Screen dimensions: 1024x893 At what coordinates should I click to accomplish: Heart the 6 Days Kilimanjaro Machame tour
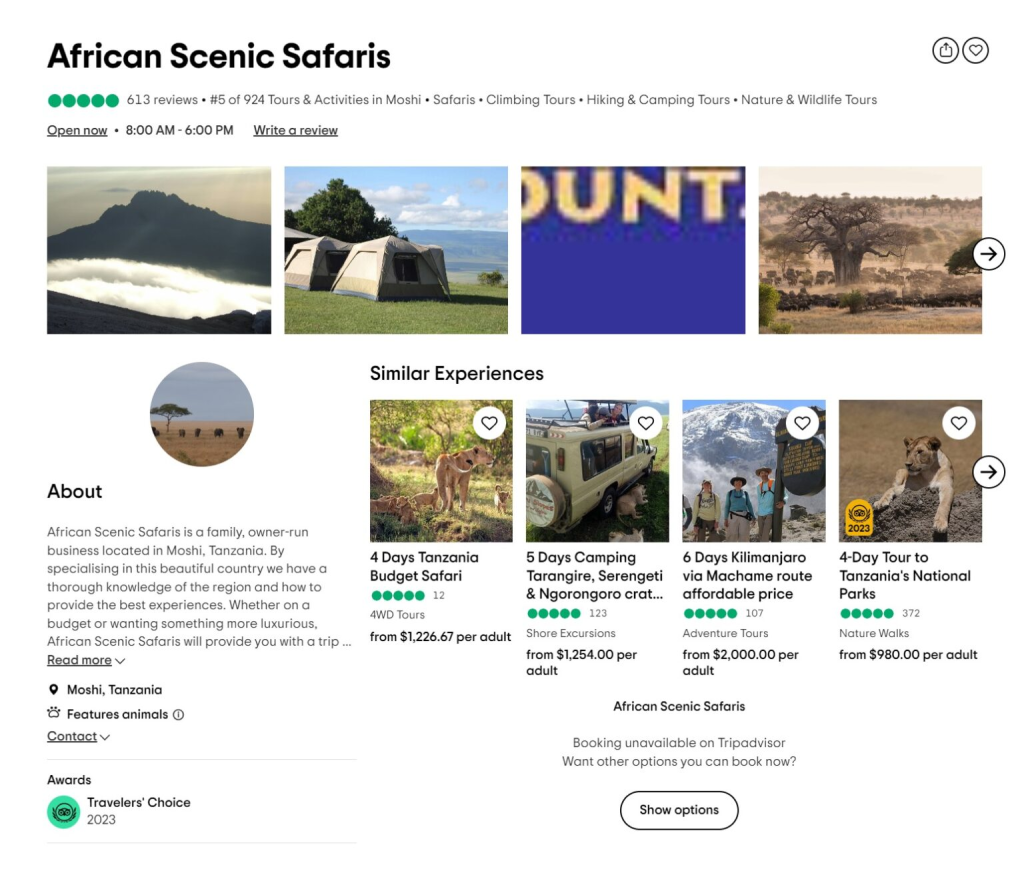pyautogui.click(x=802, y=423)
